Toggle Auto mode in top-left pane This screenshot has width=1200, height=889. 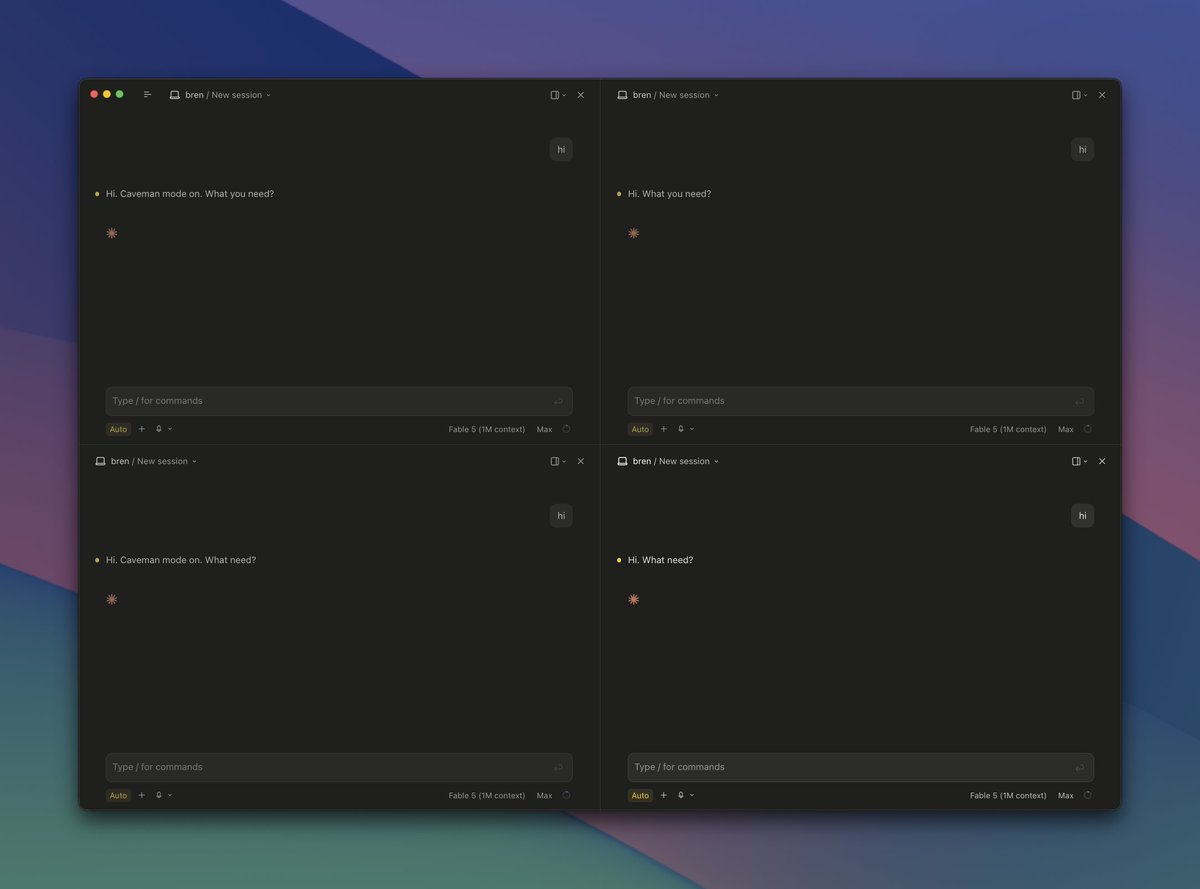(x=118, y=429)
